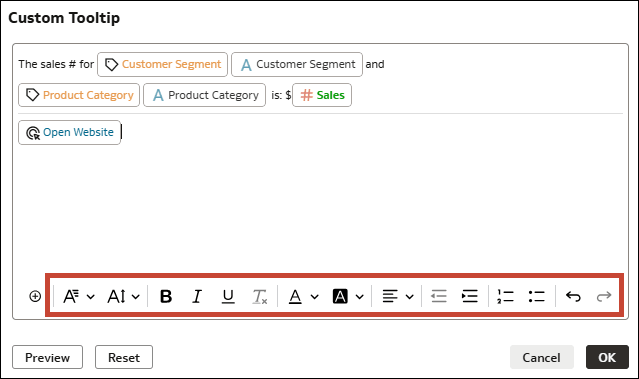
Task: Select the Customer Segment text value chip
Action: (x=297, y=64)
